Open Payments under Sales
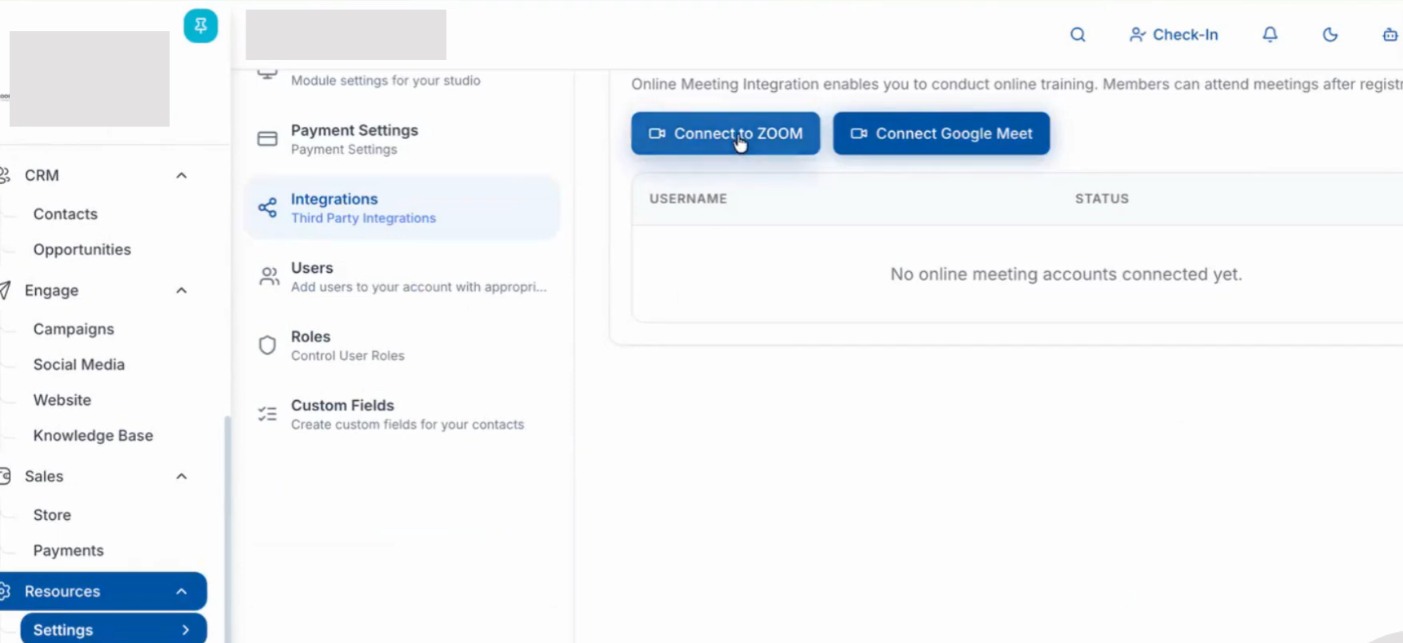The height and width of the screenshot is (643, 1403). pos(68,551)
